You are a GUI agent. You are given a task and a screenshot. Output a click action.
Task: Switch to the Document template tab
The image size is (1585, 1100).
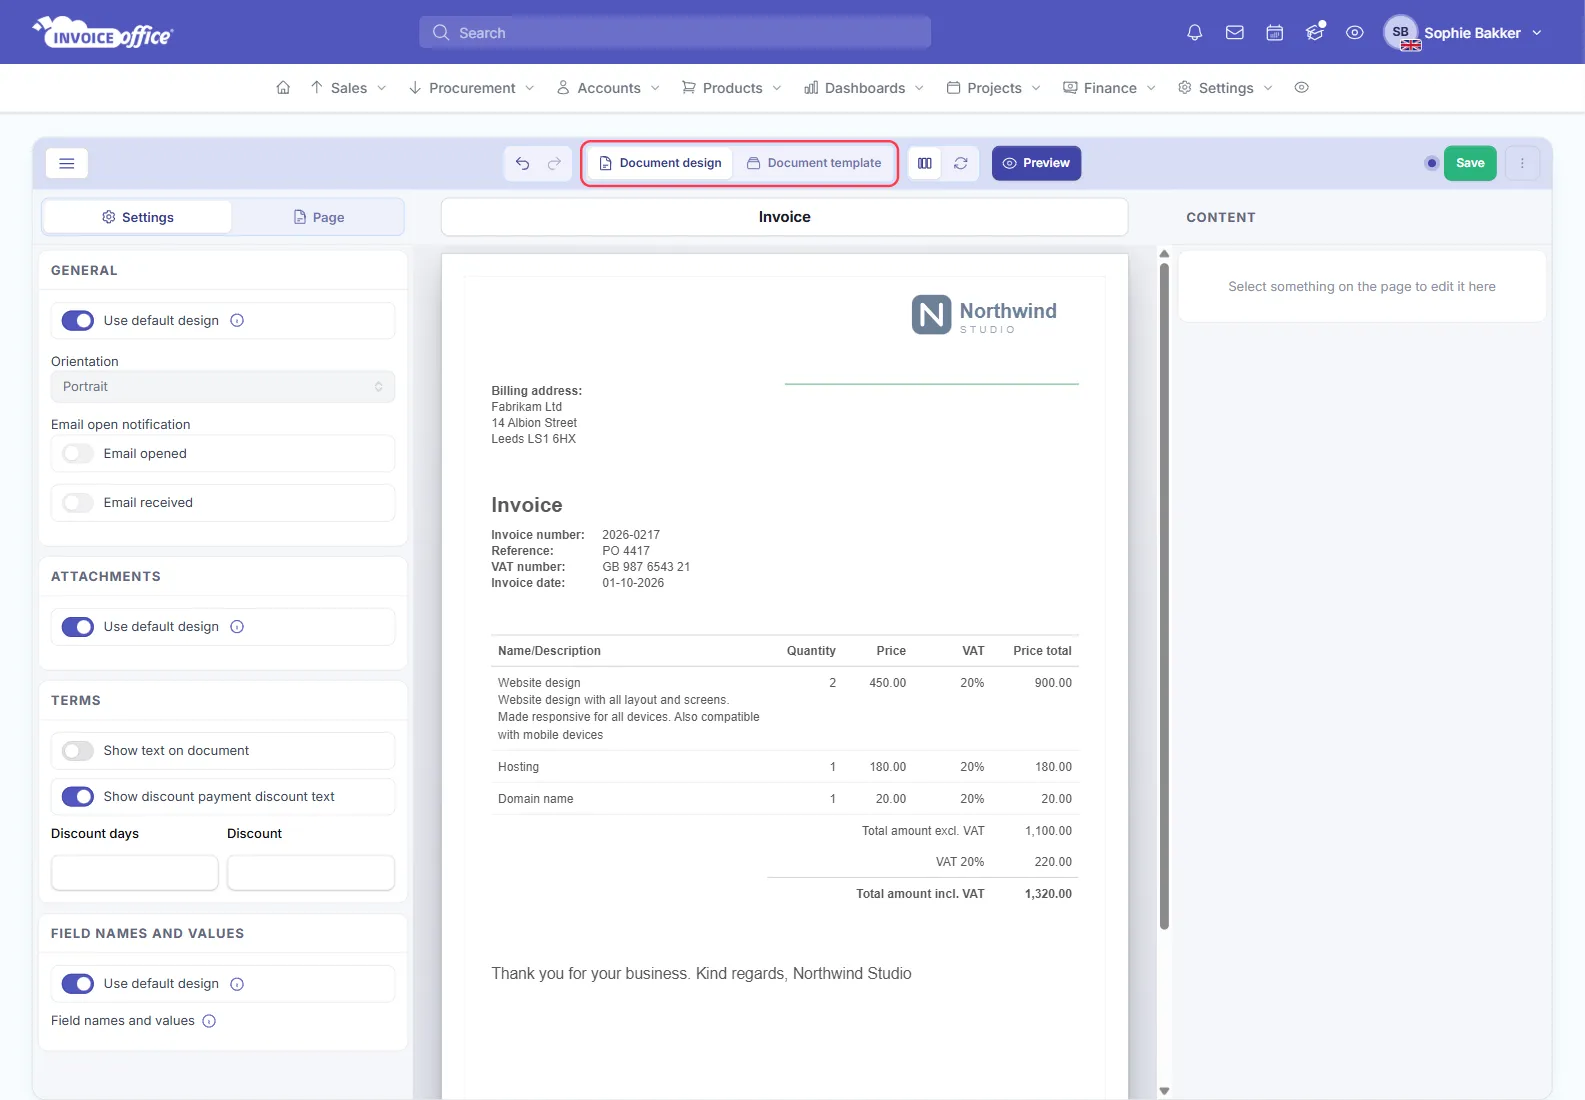pos(814,163)
